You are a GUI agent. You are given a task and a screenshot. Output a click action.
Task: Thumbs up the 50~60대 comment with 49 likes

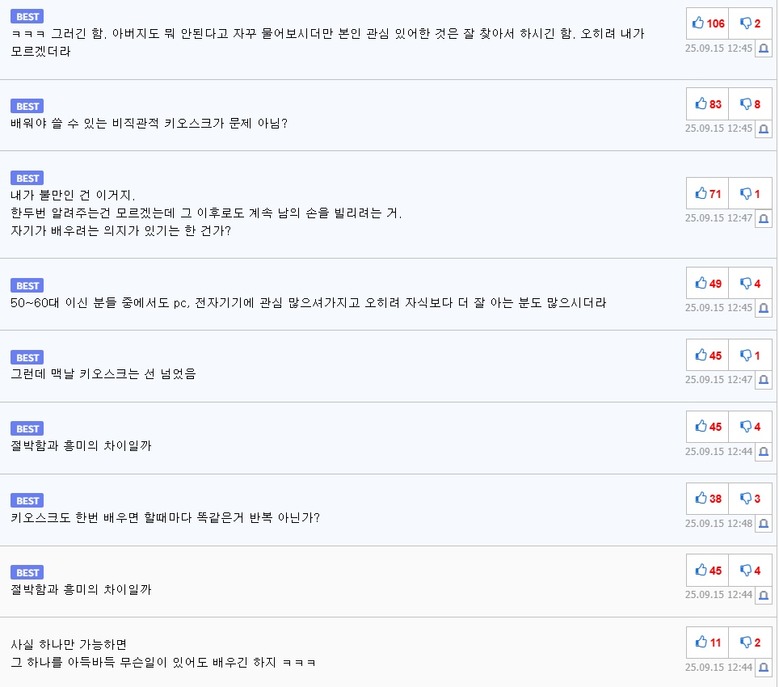(x=707, y=284)
